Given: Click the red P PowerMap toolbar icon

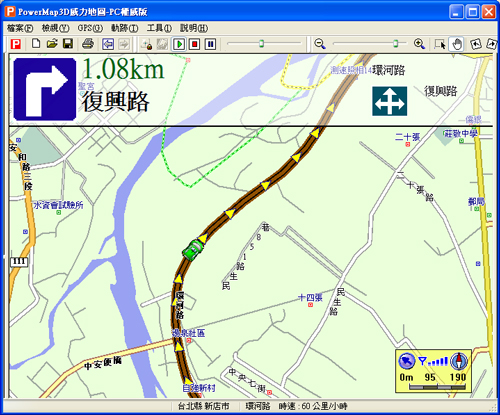Looking at the screenshot, I should (16, 44).
